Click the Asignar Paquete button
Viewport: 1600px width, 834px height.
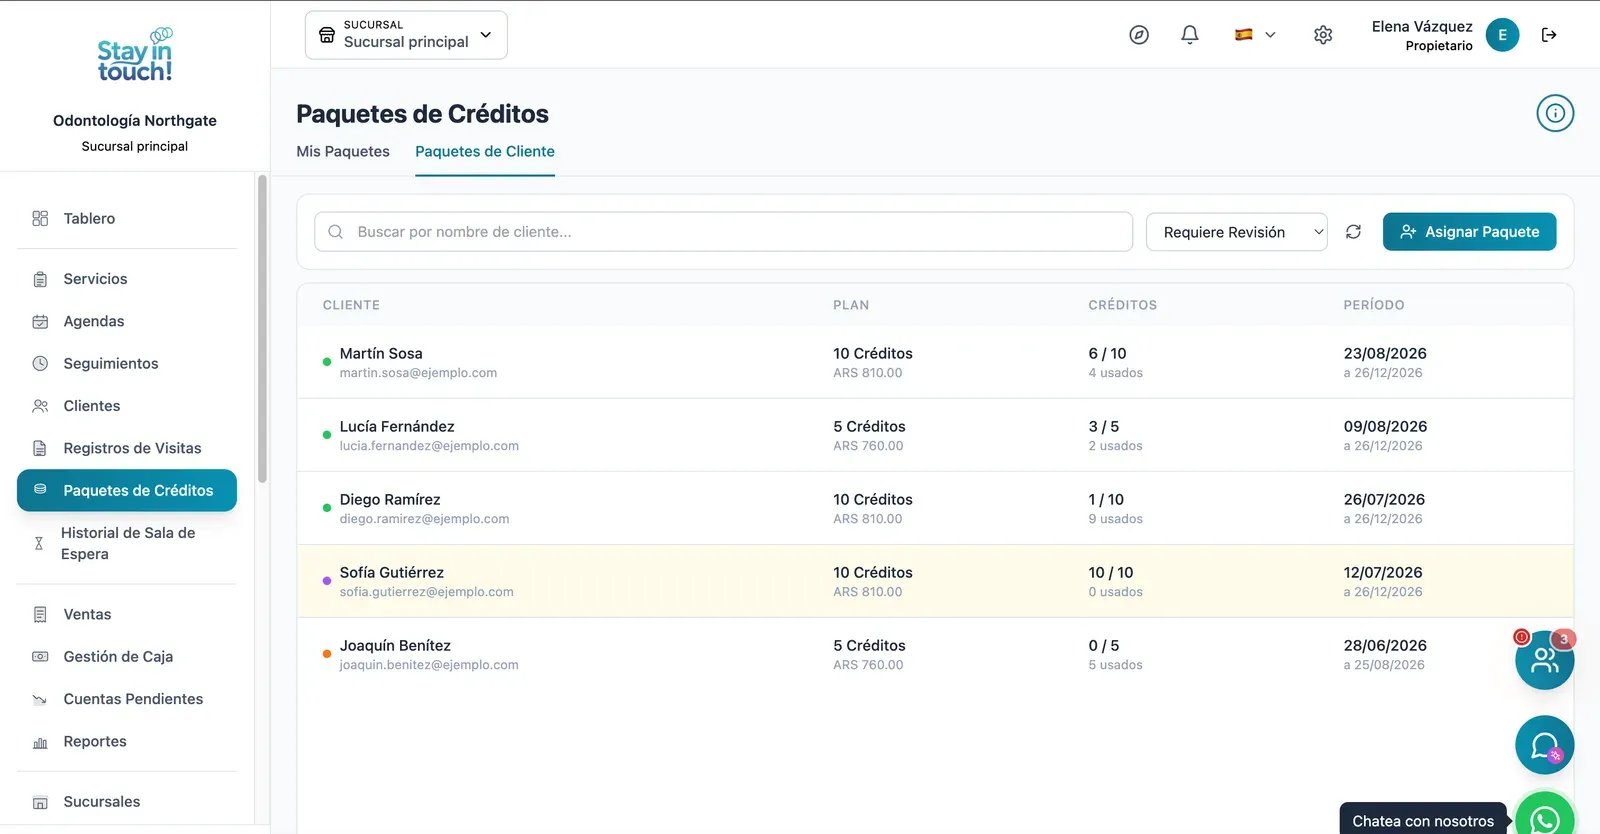[1469, 232]
